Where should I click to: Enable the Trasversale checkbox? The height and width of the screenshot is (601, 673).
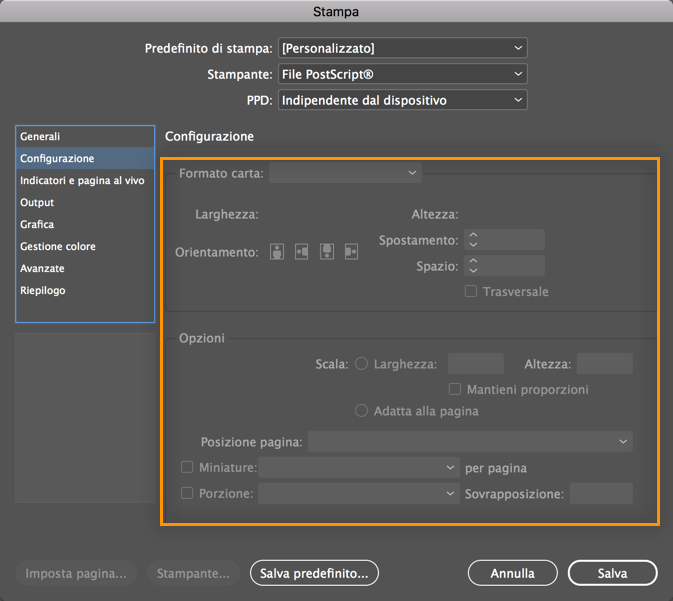click(x=471, y=292)
